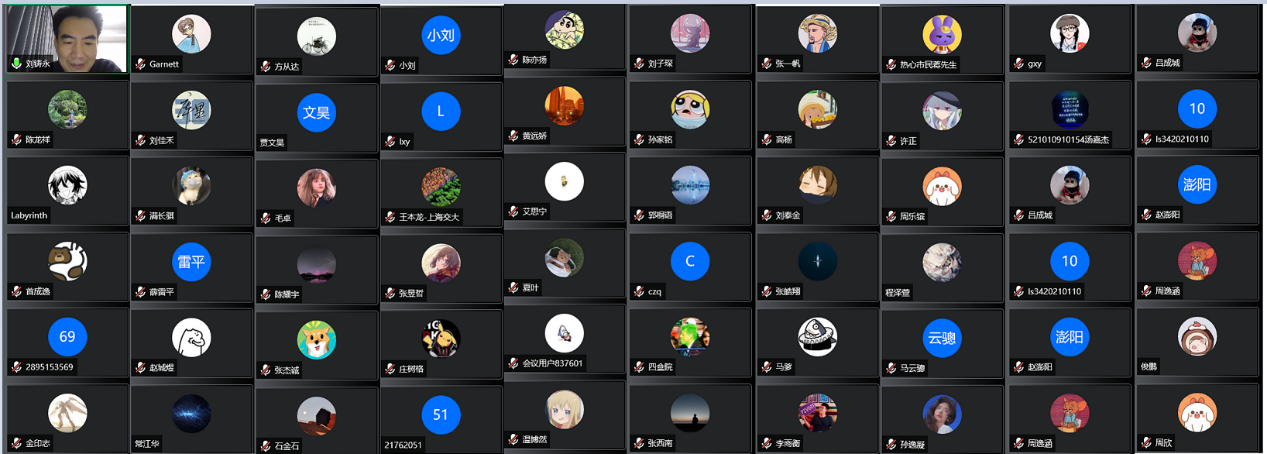Screen dimensions: 1267x454
Task: Click the muted mic icon beside lxy
Action: click(390, 141)
